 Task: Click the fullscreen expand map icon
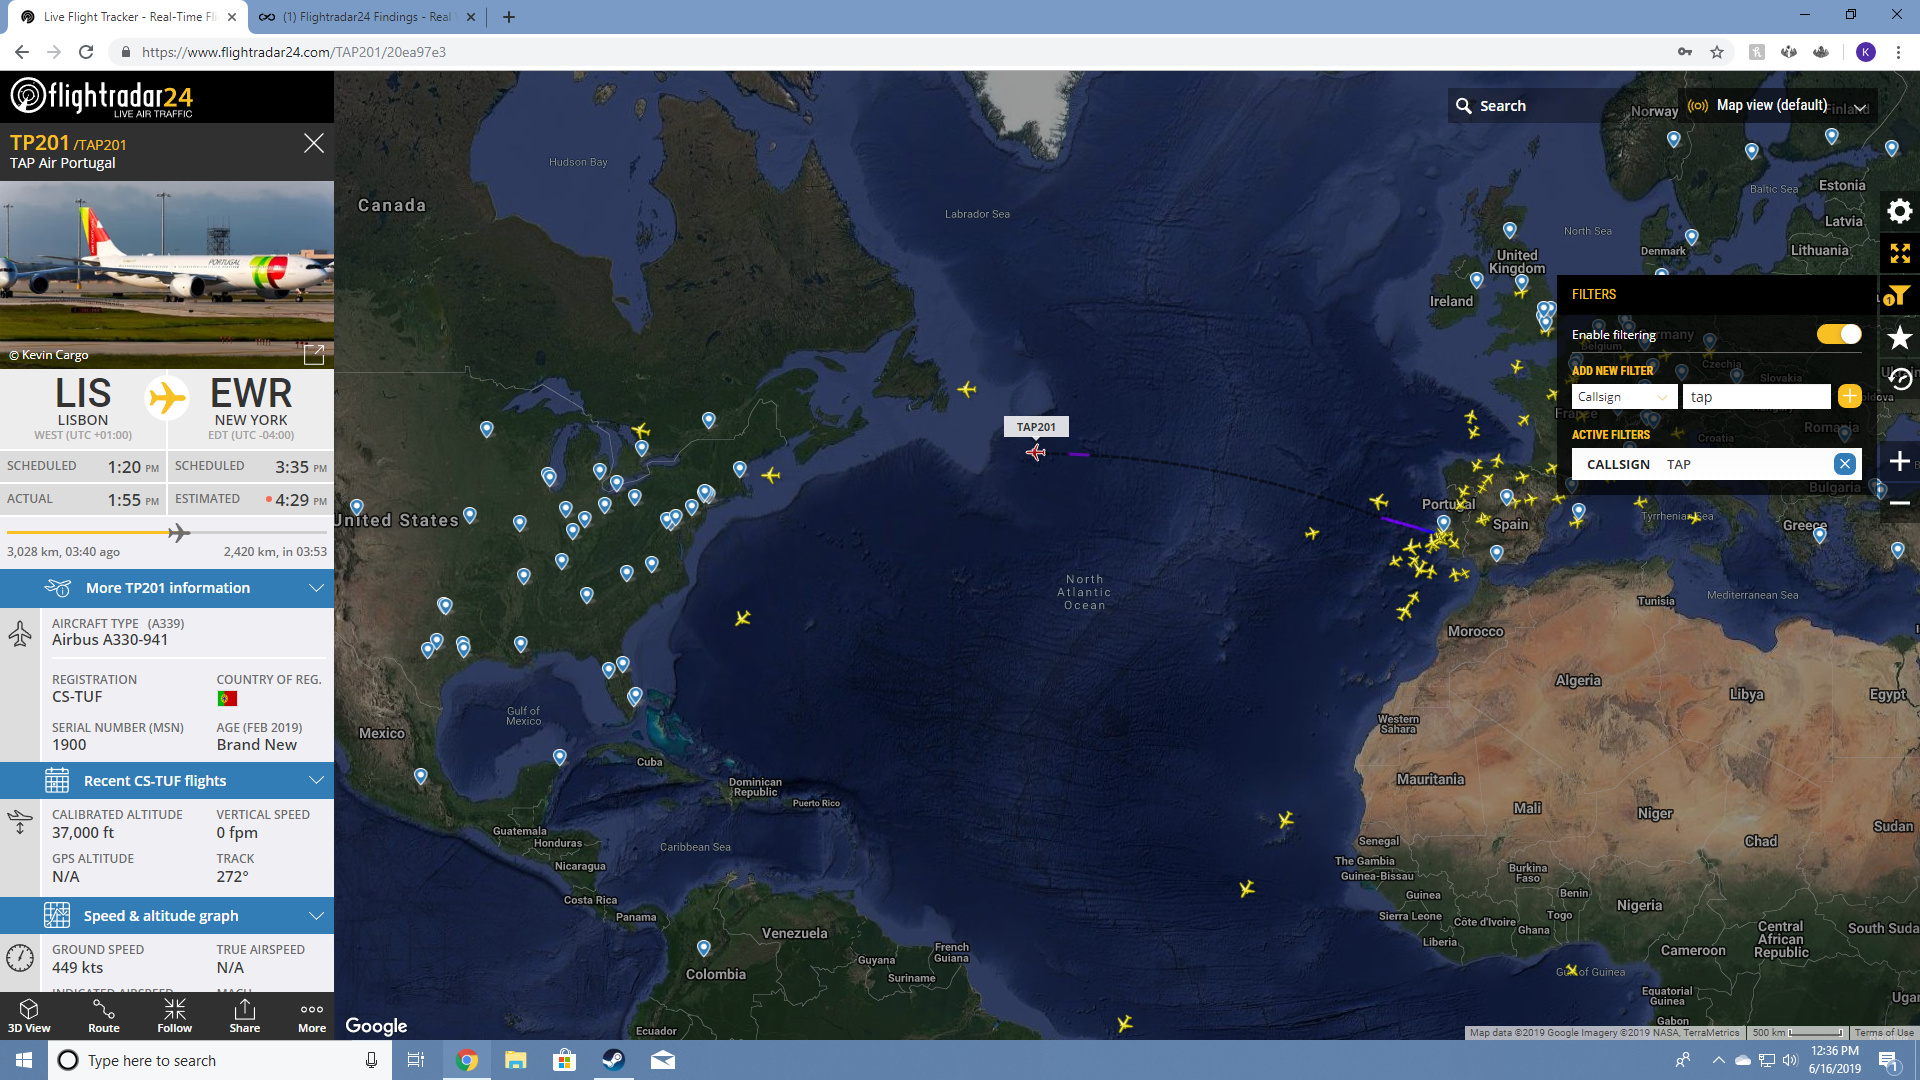pyautogui.click(x=1899, y=254)
